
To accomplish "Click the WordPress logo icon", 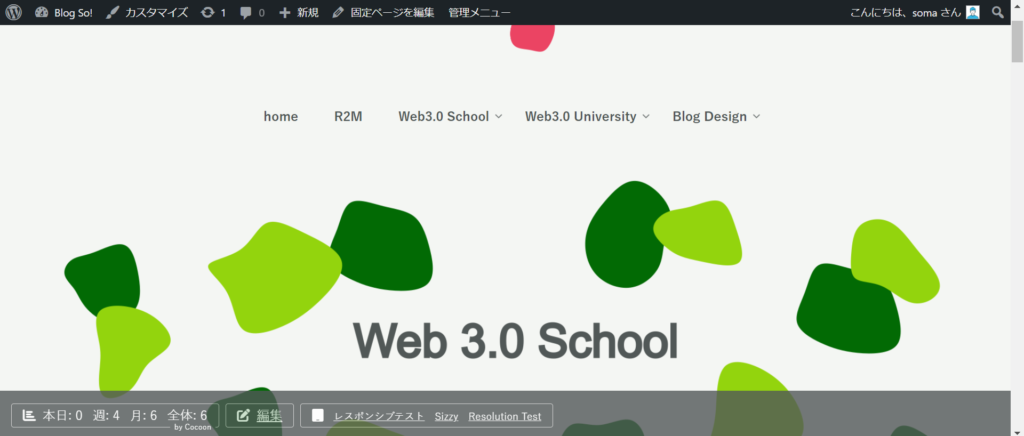I will click(x=13, y=12).
